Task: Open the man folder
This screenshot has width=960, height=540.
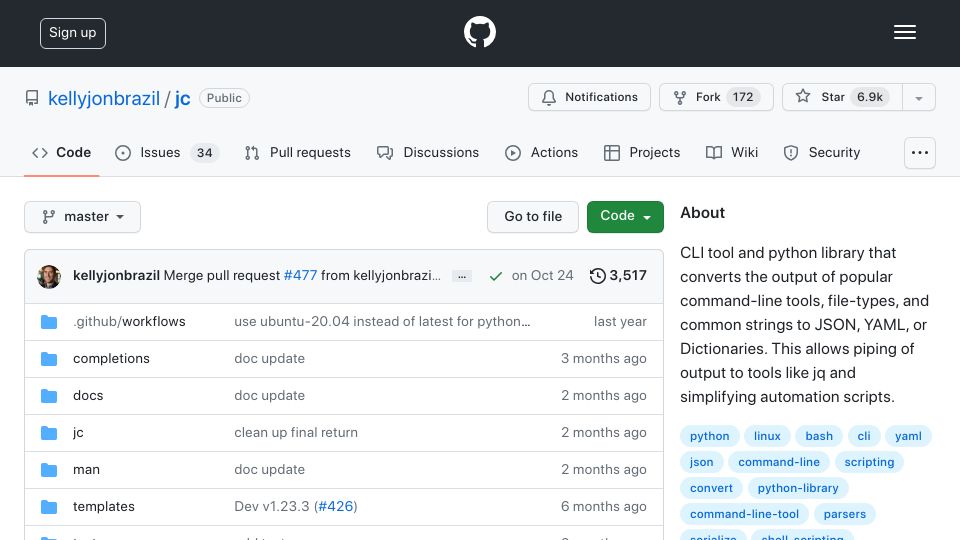Action: (x=86, y=470)
